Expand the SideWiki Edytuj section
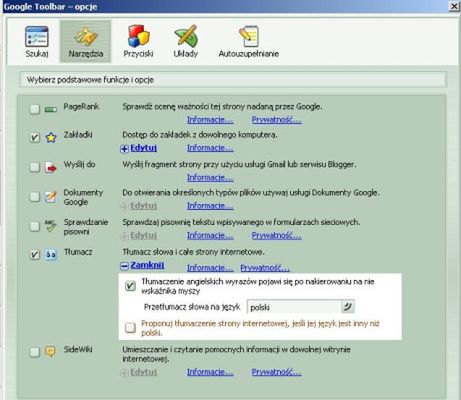The image size is (461, 400). click(x=139, y=372)
